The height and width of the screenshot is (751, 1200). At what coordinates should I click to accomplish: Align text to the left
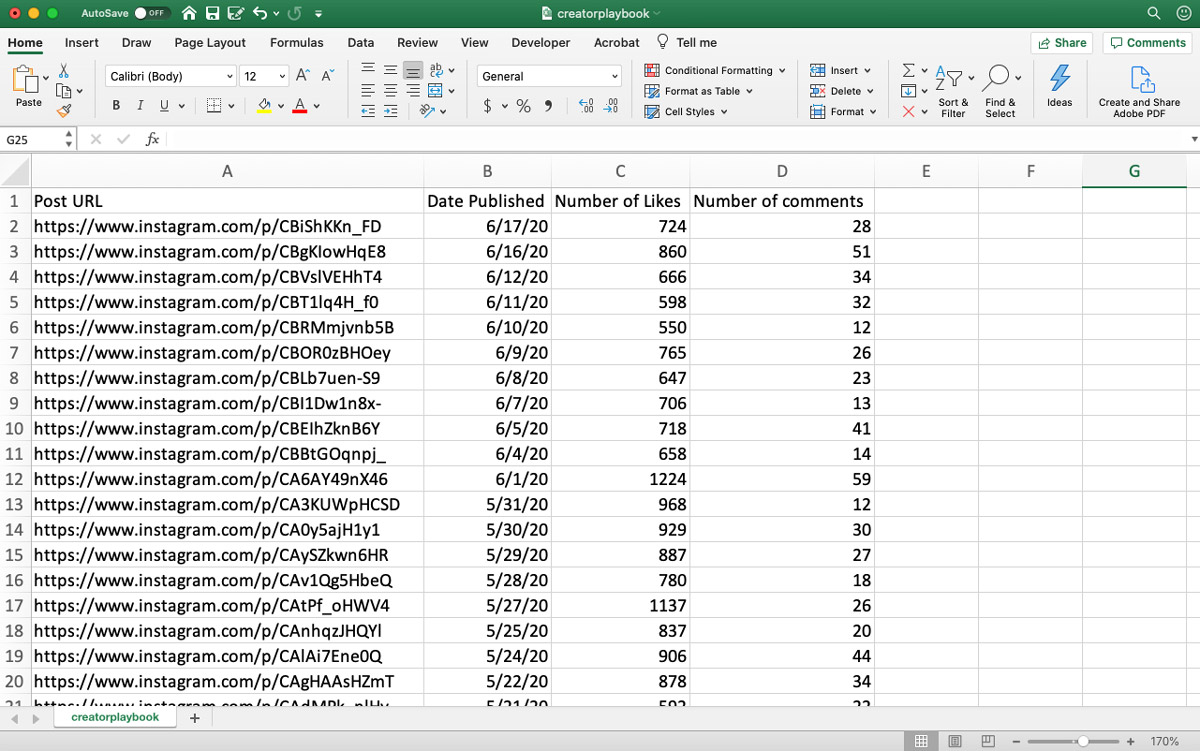(x=367, y=91)
